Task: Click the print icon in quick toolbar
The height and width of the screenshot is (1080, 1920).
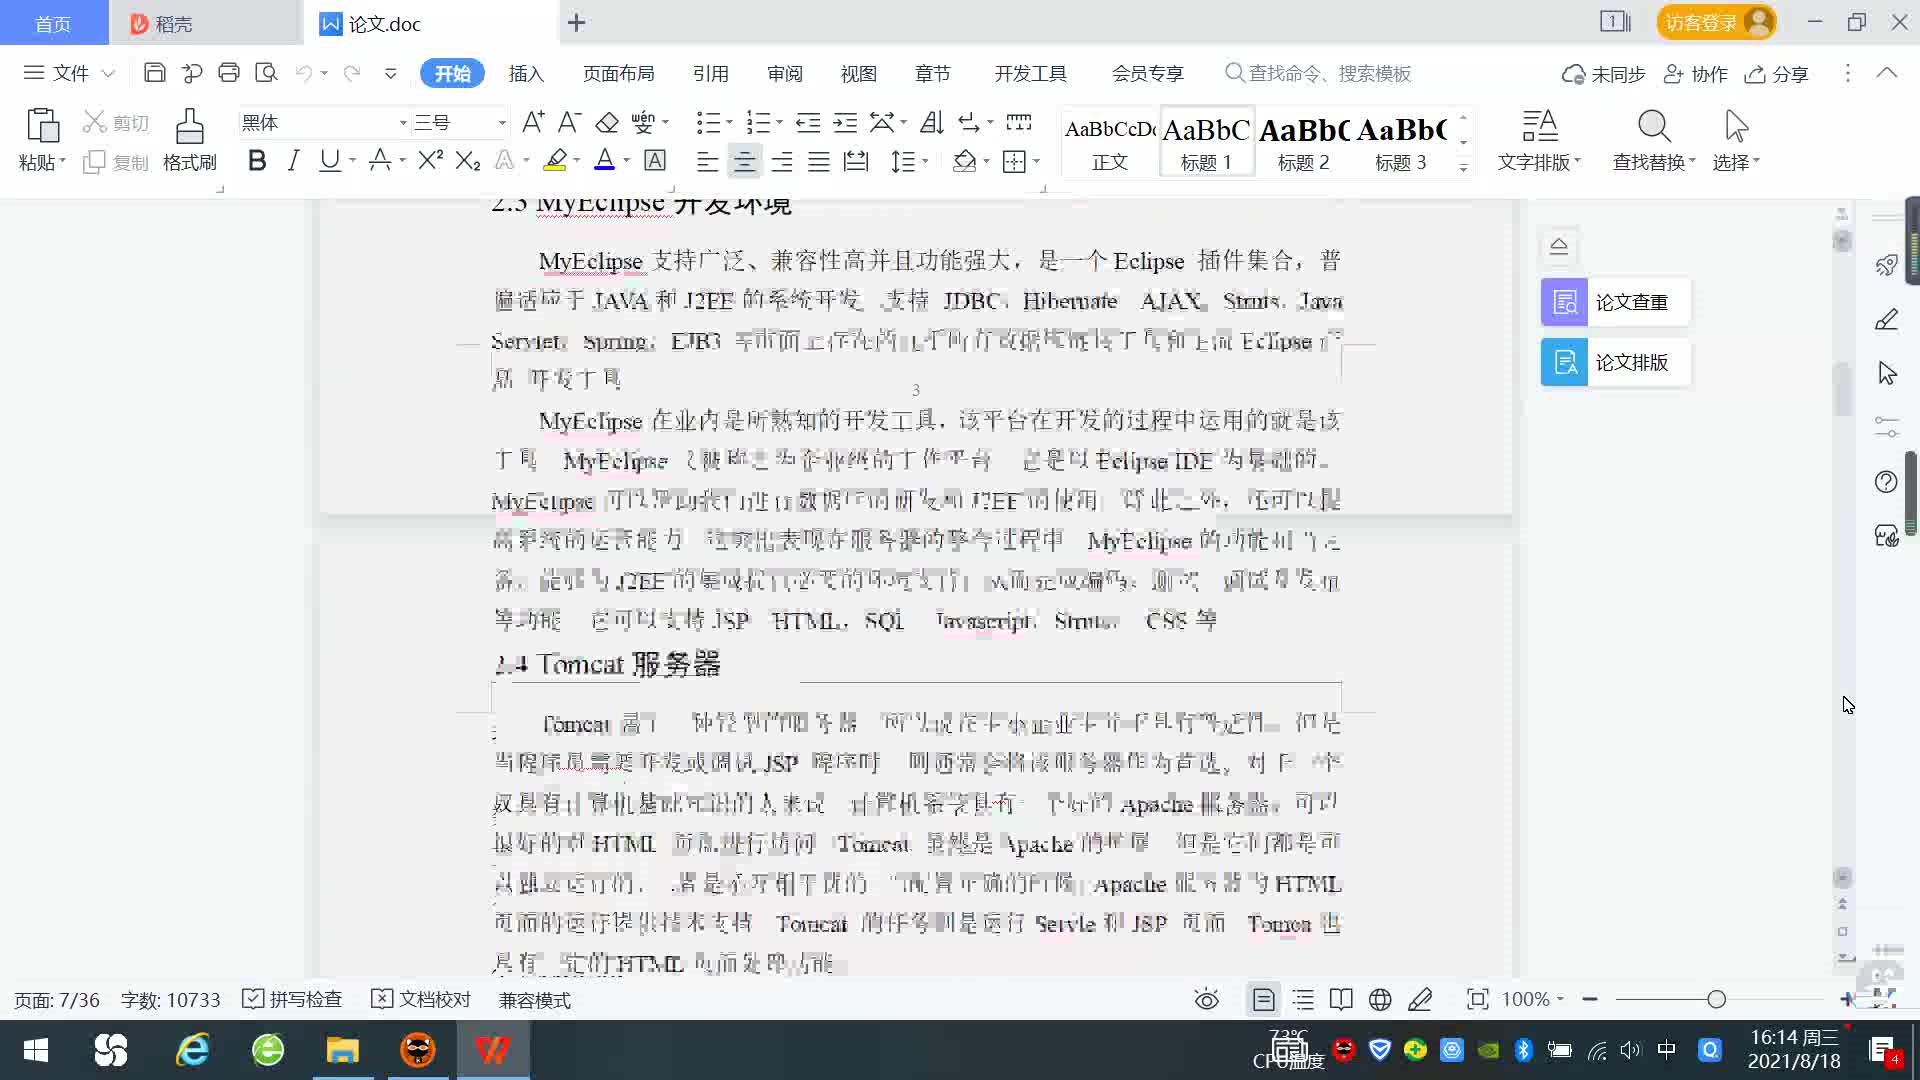Action: 229,73
